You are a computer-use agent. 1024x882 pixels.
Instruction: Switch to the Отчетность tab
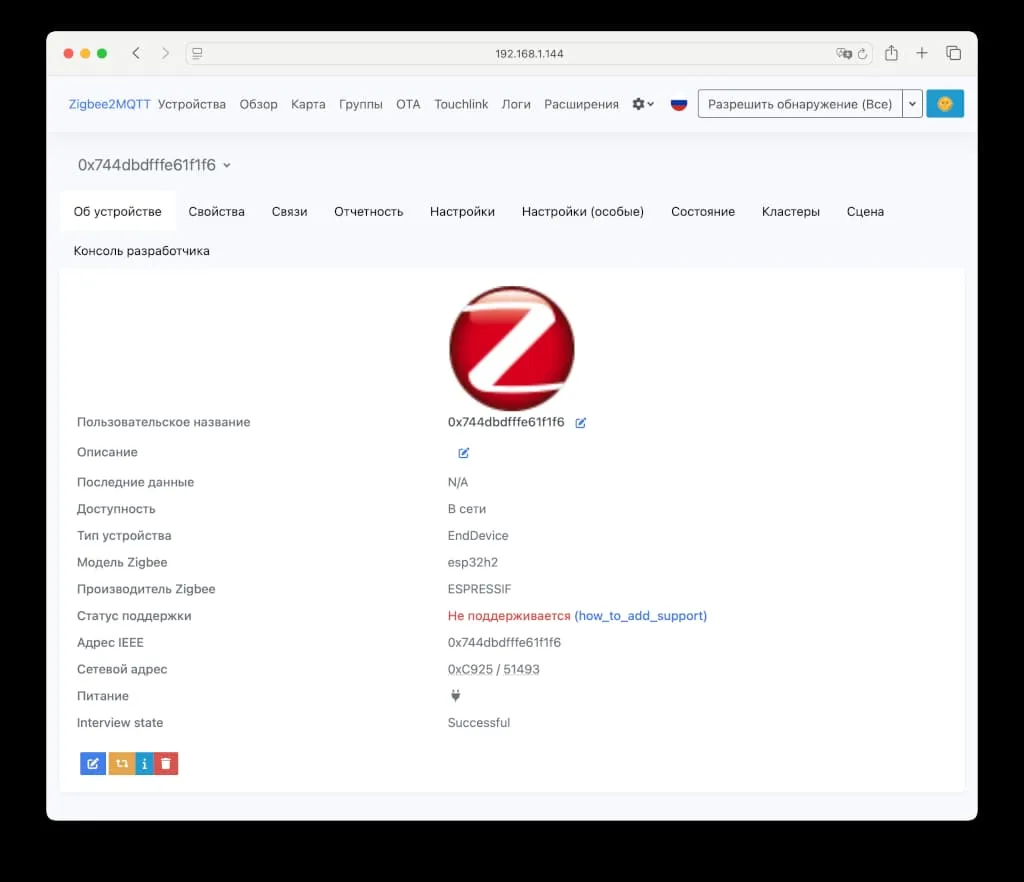[x=368, y=212]
